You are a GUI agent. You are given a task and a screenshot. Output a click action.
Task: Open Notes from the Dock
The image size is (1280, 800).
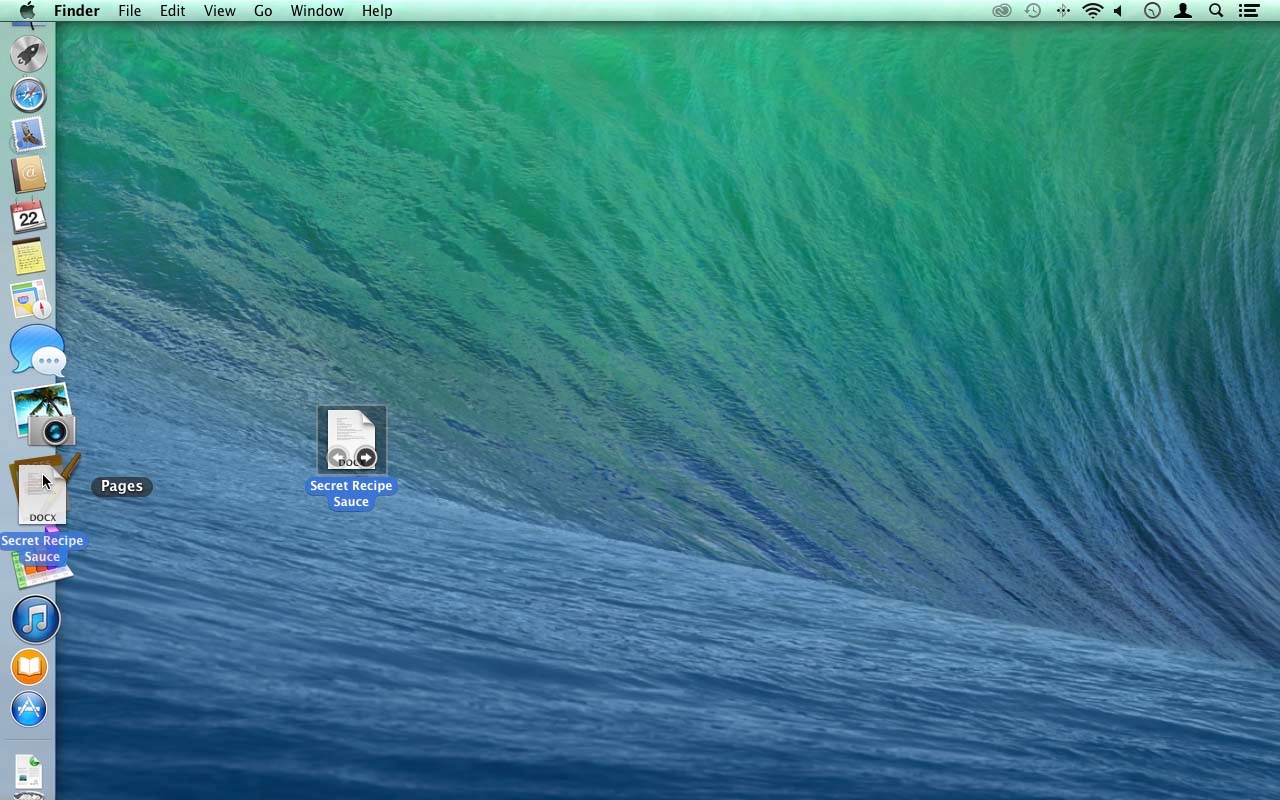[x=28, y=256]
